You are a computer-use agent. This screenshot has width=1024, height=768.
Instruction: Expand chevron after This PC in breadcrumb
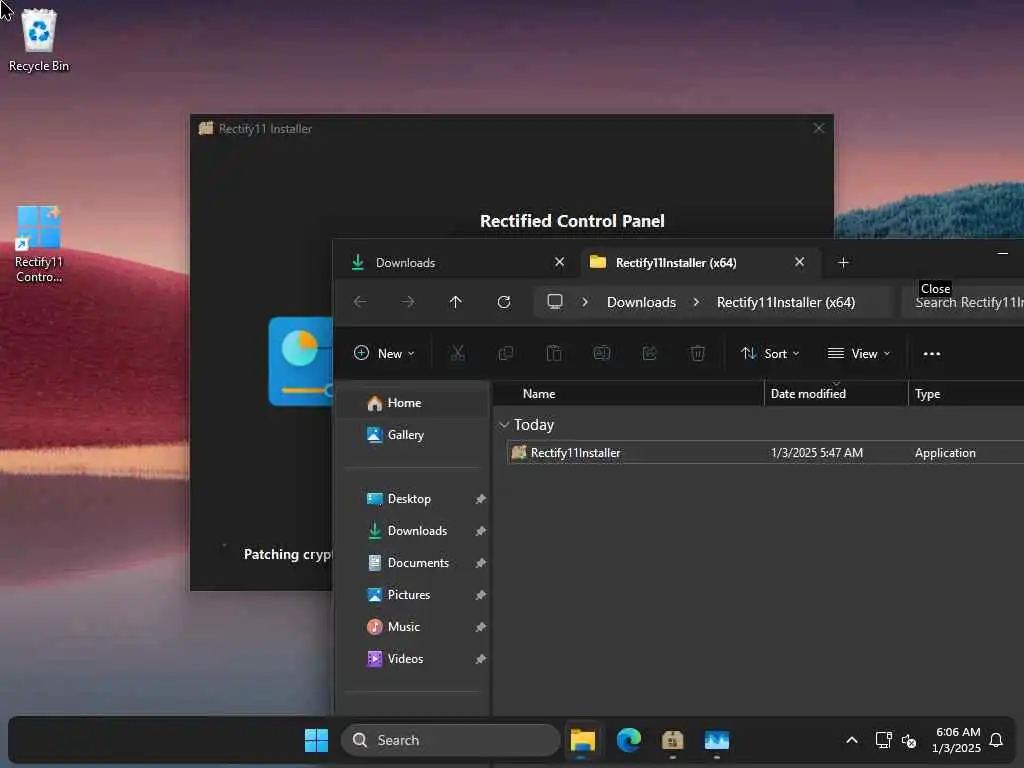pos(585,302)
